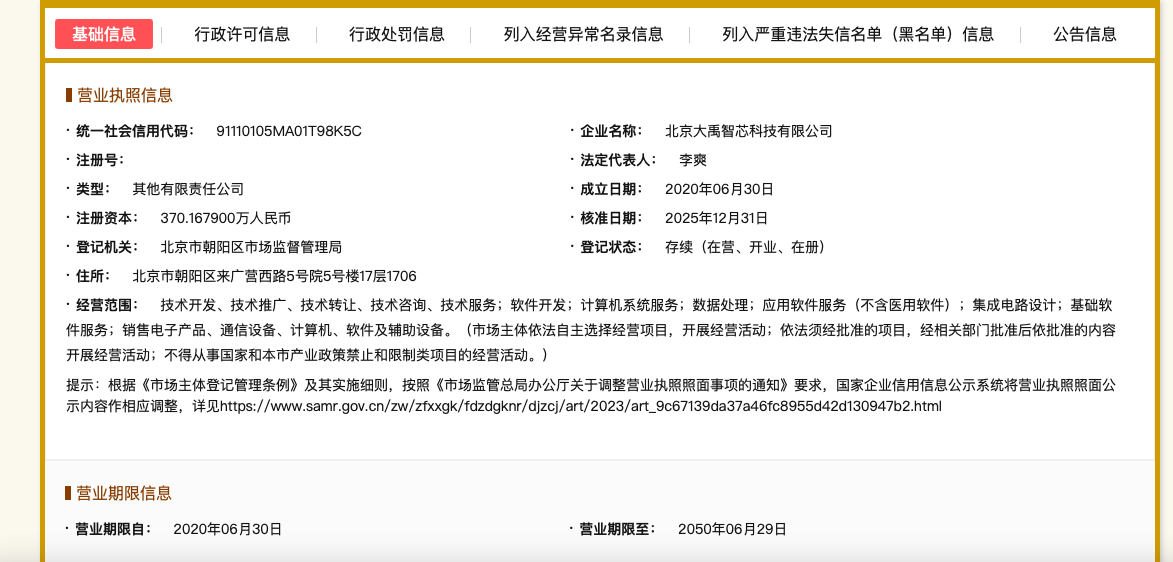Click business term start 2020年06月30日 beside 营业期限自
The image size is (1173, 562).
tap(227, 529)
